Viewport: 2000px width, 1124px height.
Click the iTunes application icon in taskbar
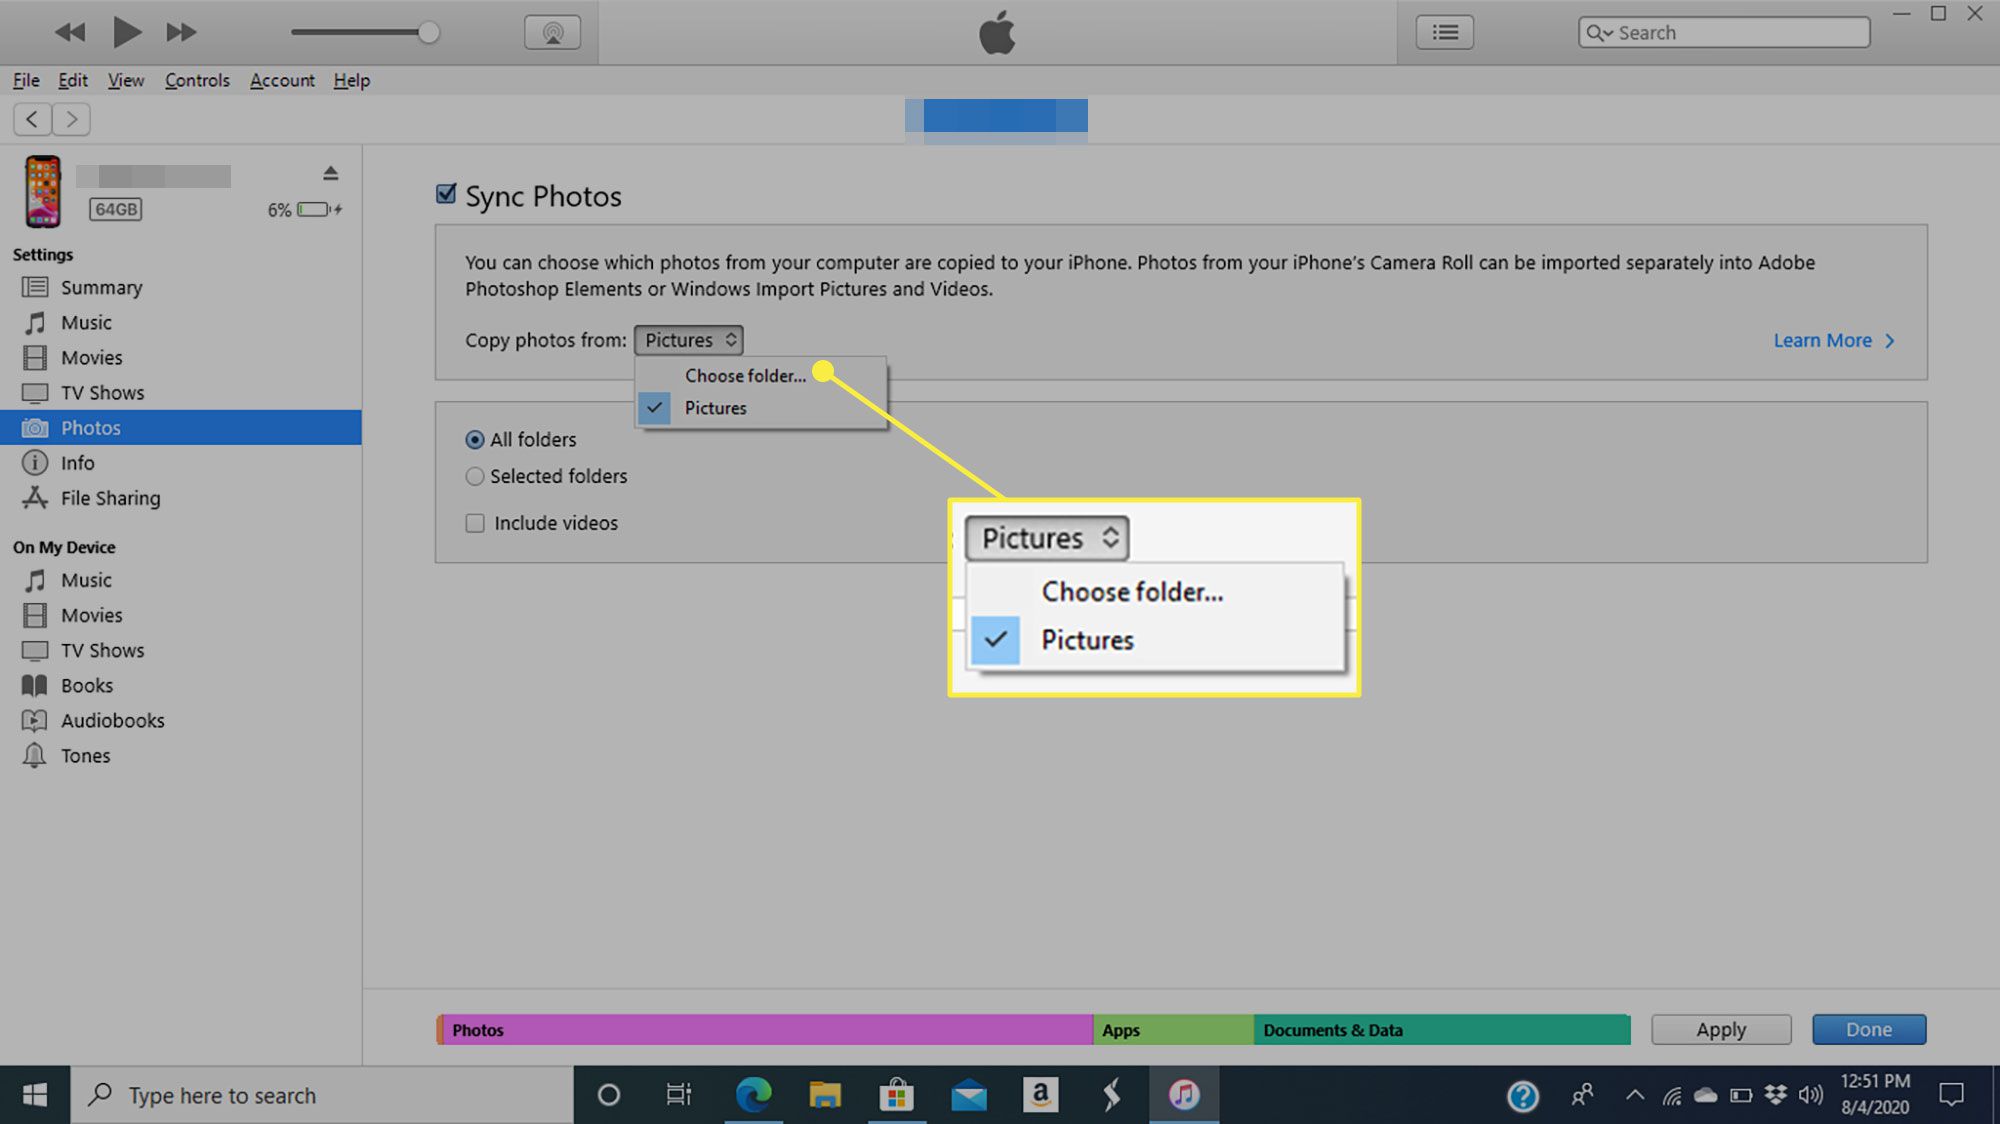click(x=1183, y=1094)
